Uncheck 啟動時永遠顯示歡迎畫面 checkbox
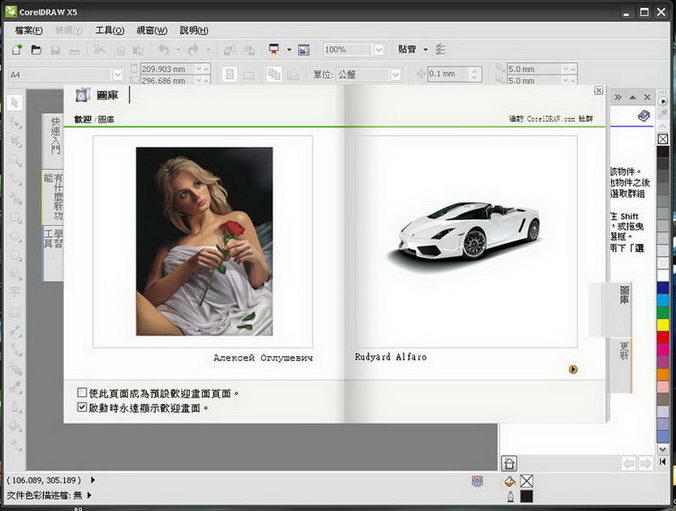 point(82,408)
